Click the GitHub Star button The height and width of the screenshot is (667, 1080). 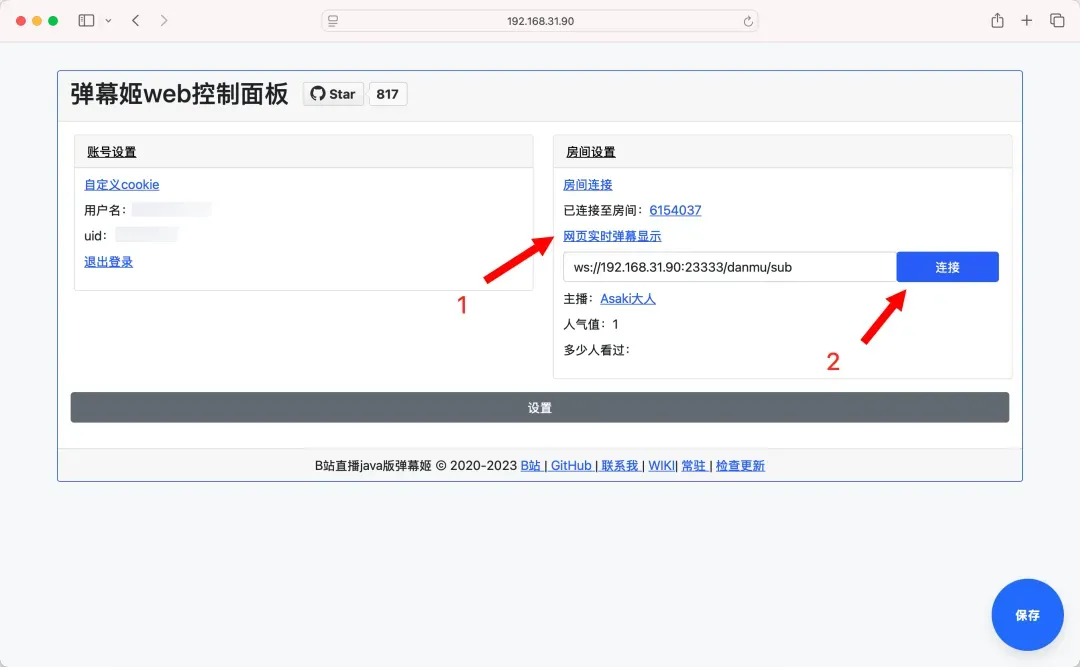(333, 94)
